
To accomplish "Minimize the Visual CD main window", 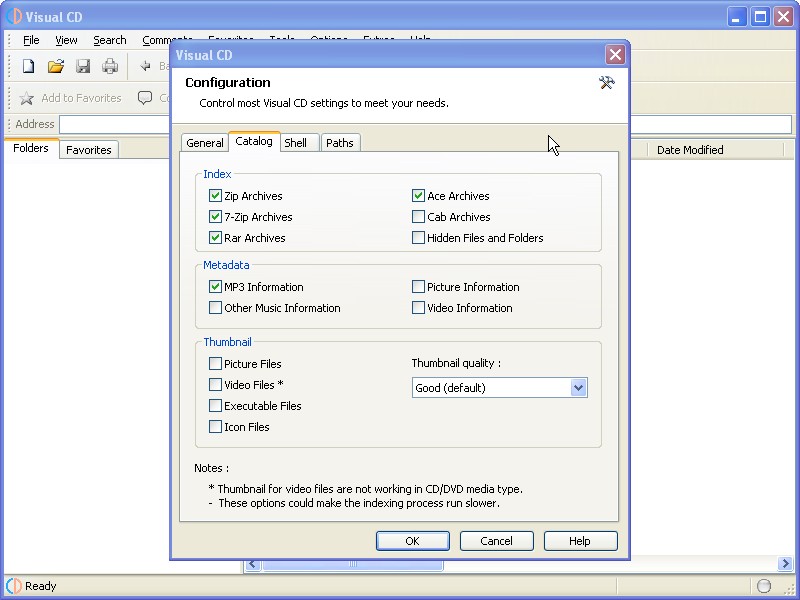I will tap(737, 17).
